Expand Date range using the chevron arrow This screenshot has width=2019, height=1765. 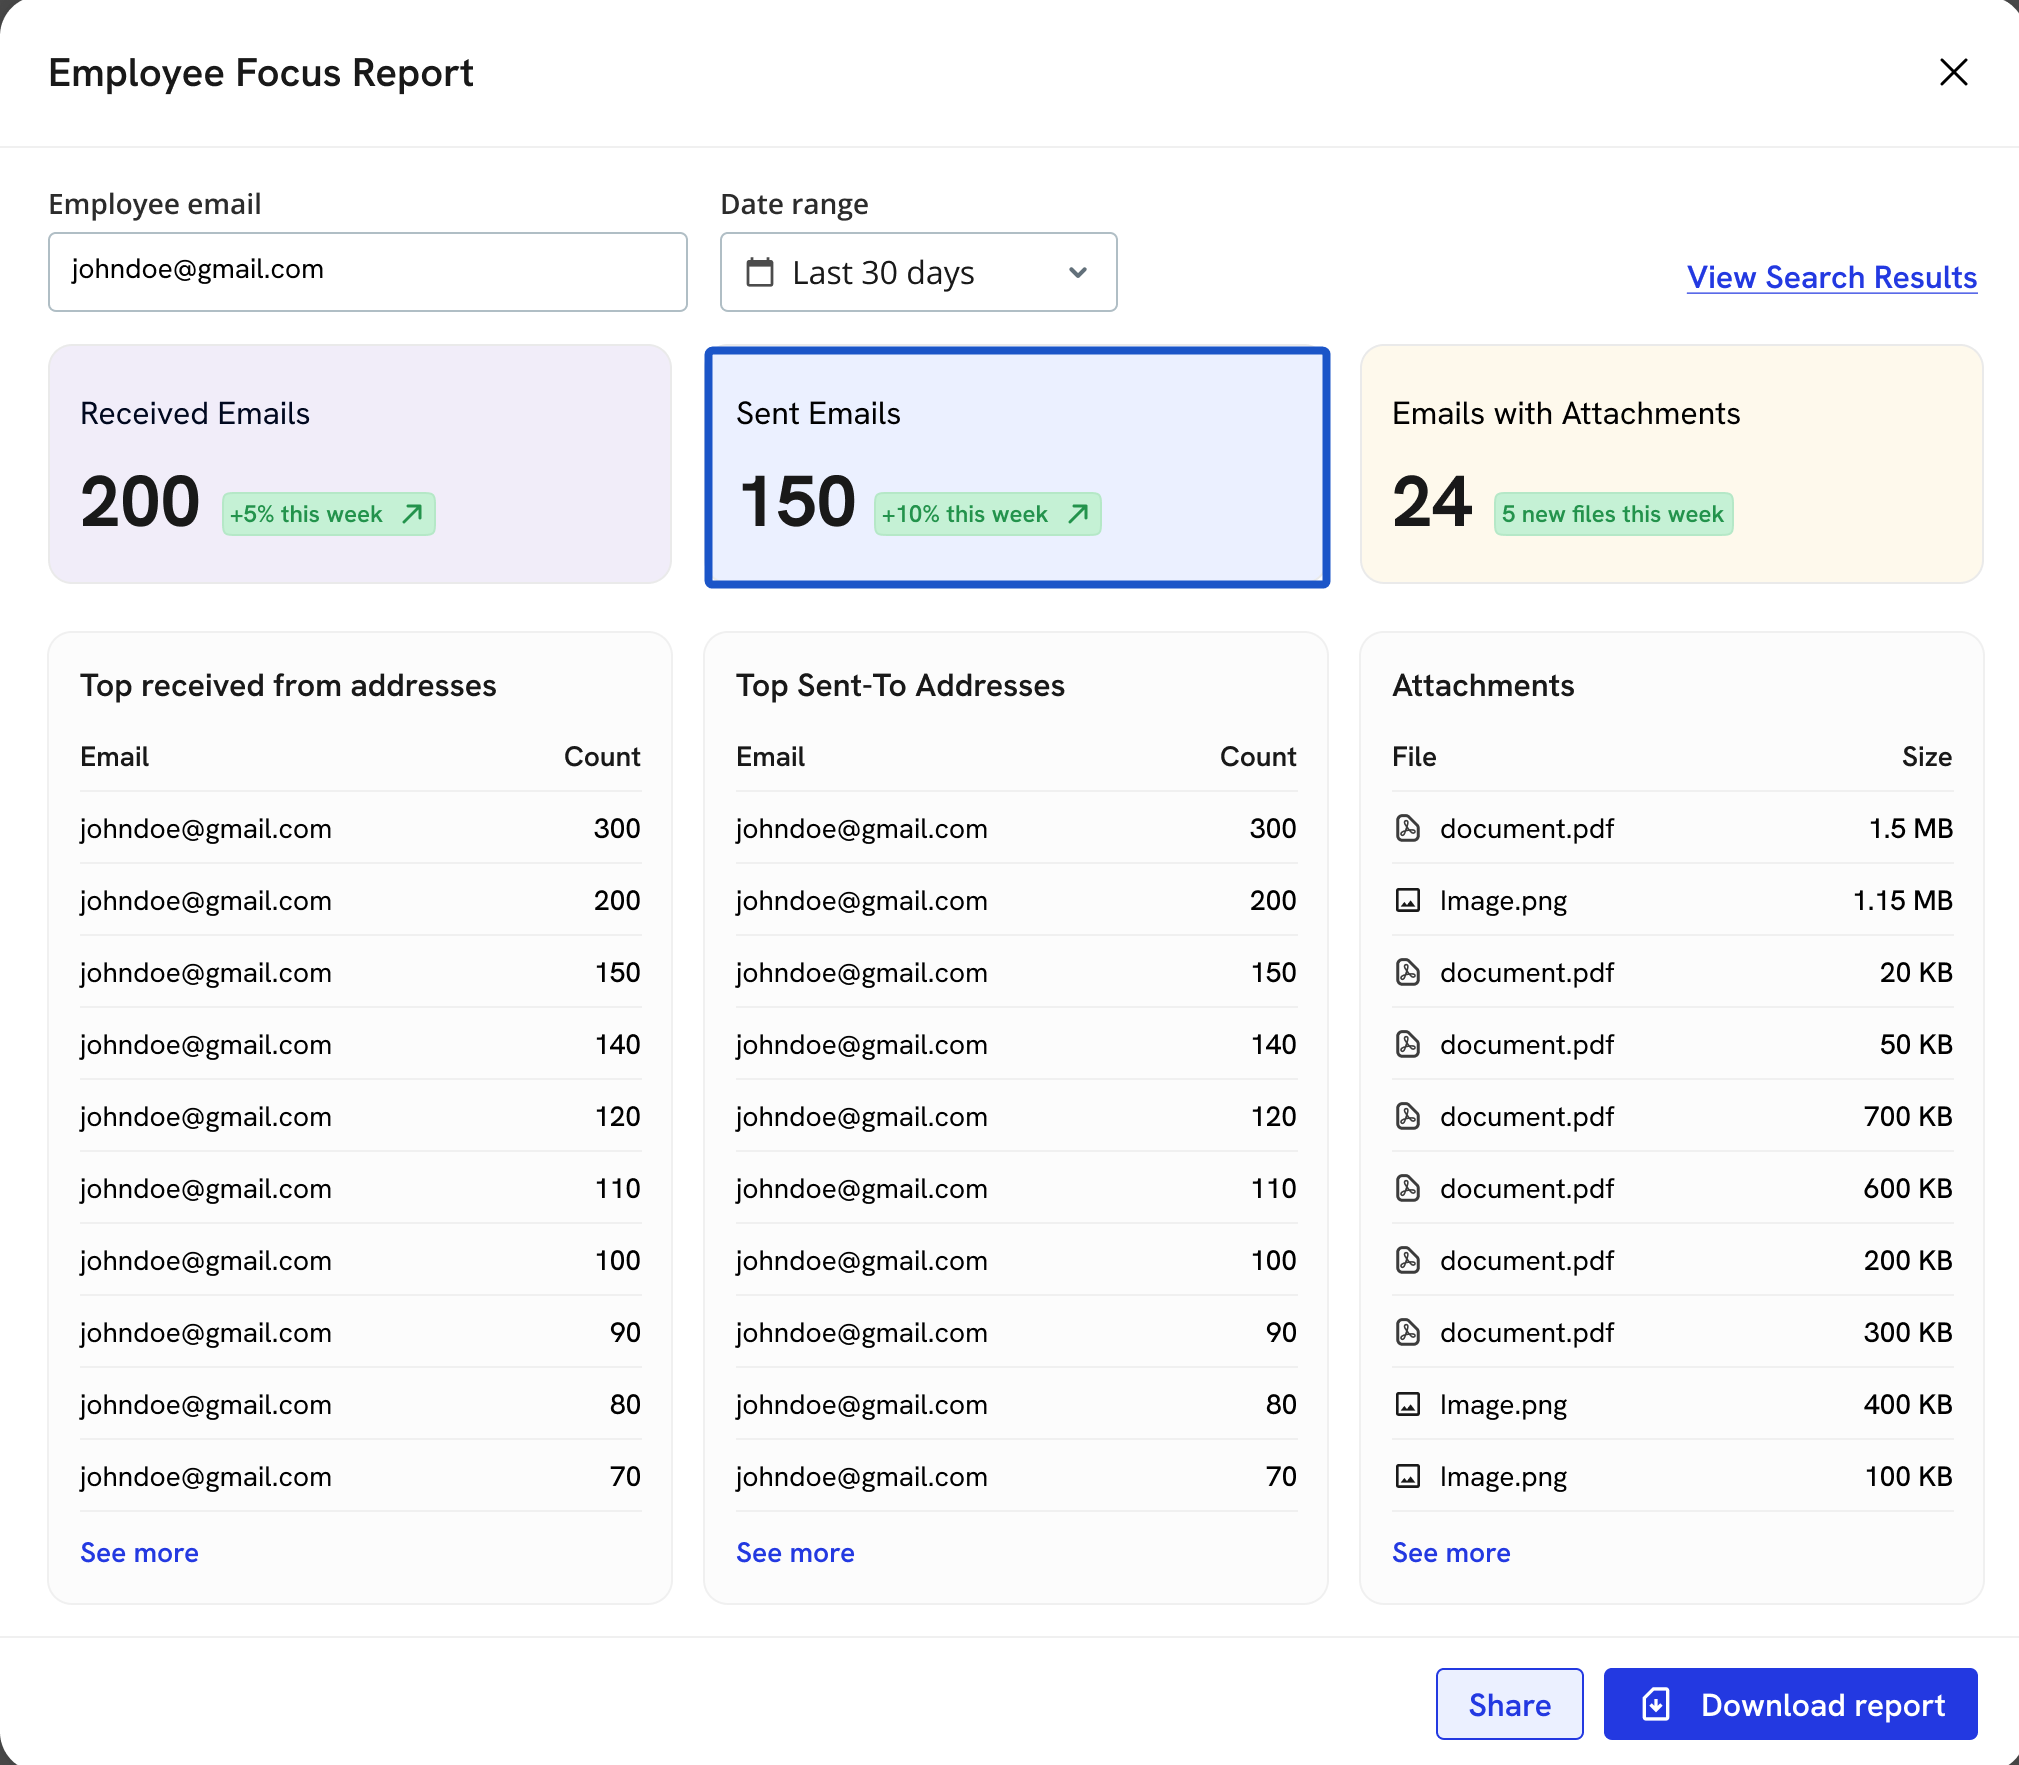pos(1078,272)
